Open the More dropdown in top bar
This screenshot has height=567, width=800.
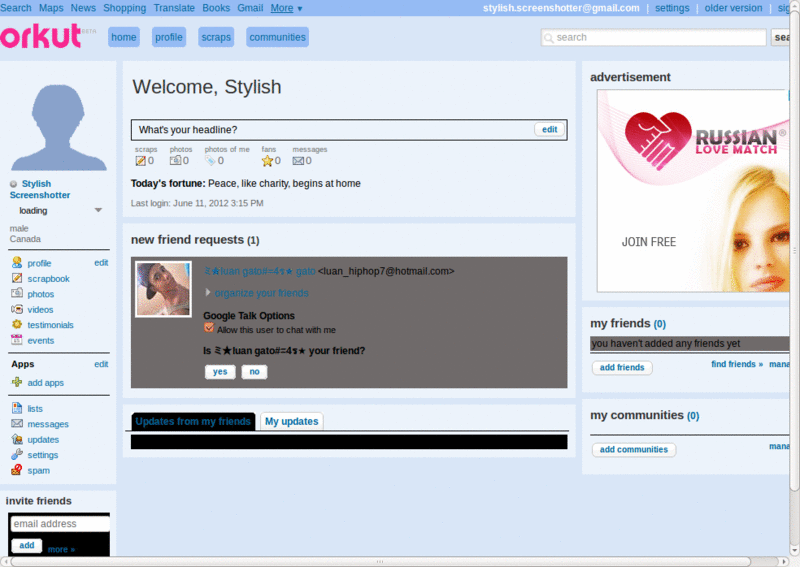click(x=286, y=8)
